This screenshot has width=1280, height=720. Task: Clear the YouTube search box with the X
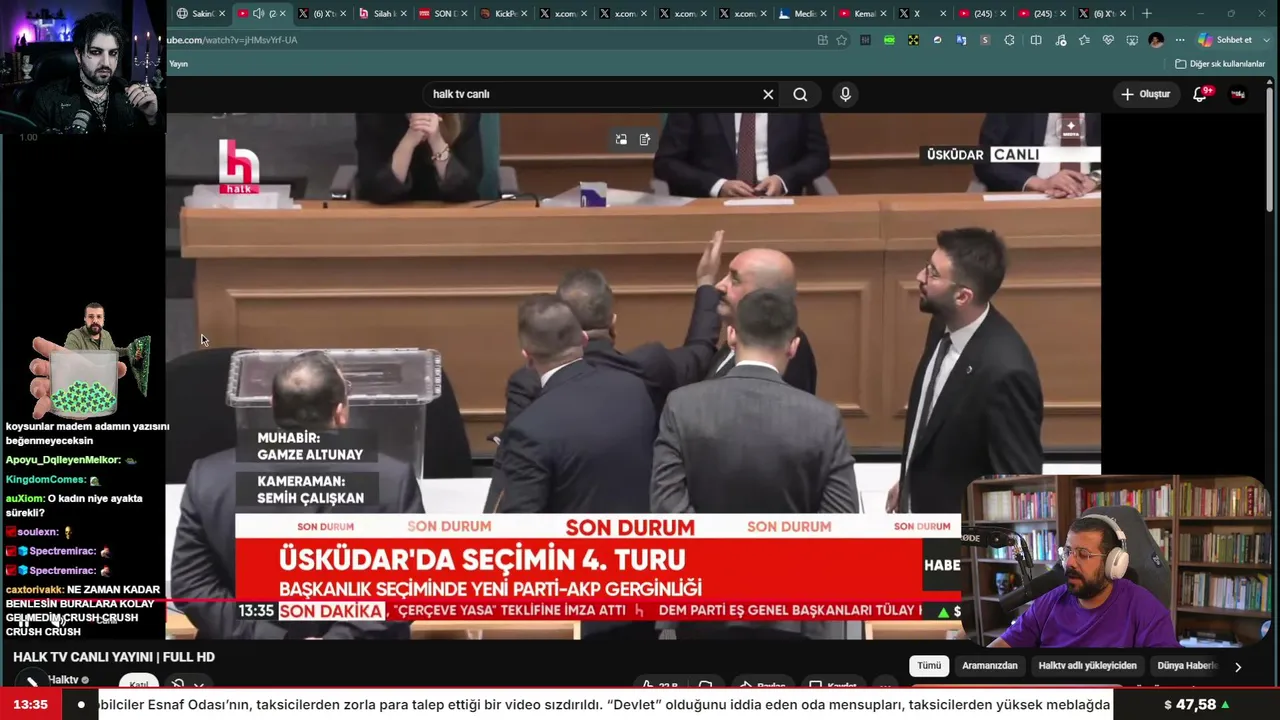(768, 94)
